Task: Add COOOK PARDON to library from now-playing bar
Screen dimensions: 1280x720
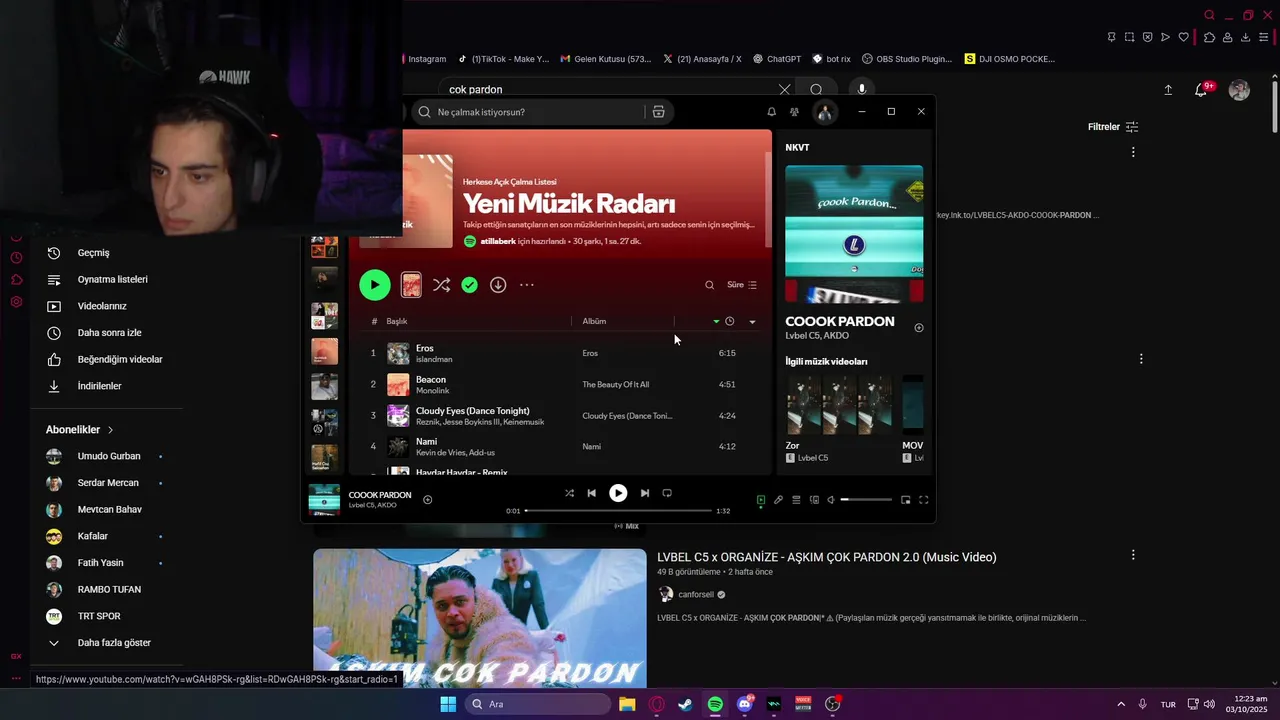Action: coord(428,499)
